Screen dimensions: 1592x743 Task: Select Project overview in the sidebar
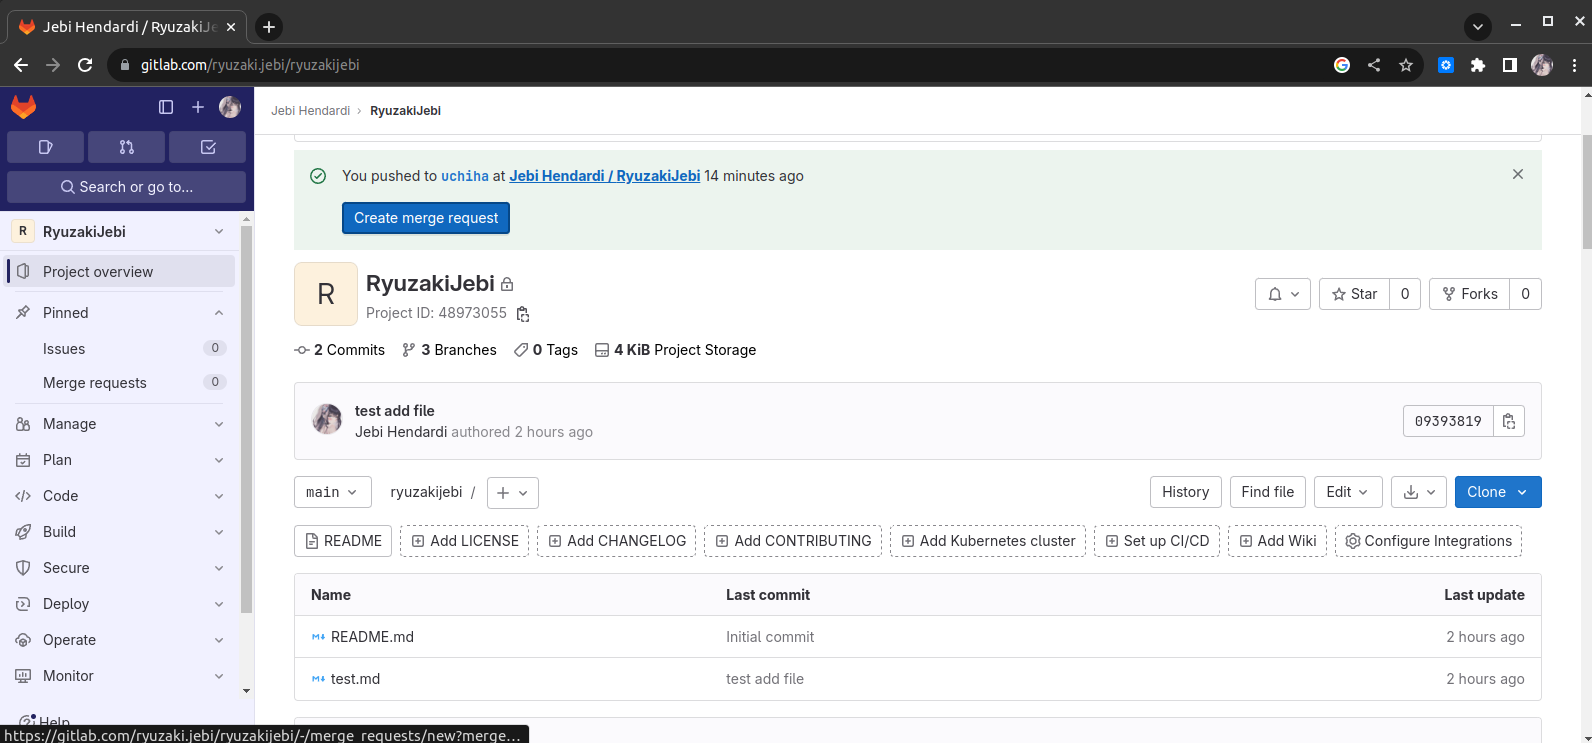(x=120, y=271)
